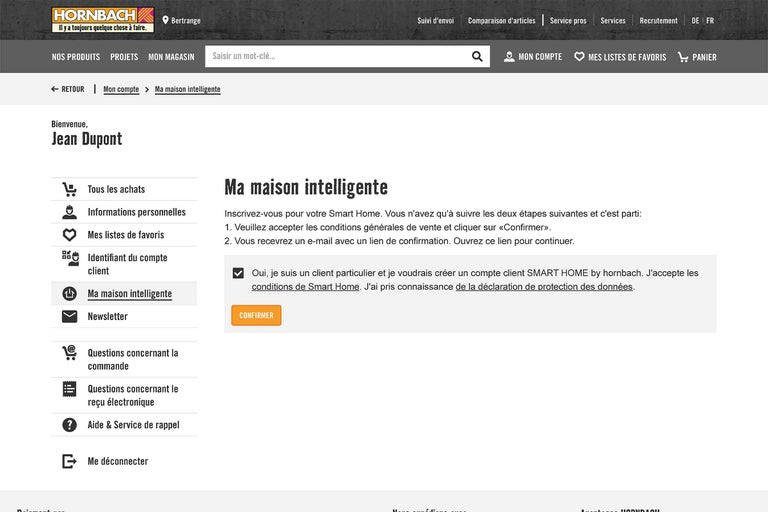Click the Me déconnecter logout icon
The height and width of the screenshot is (512, 768).
point(69,461)
